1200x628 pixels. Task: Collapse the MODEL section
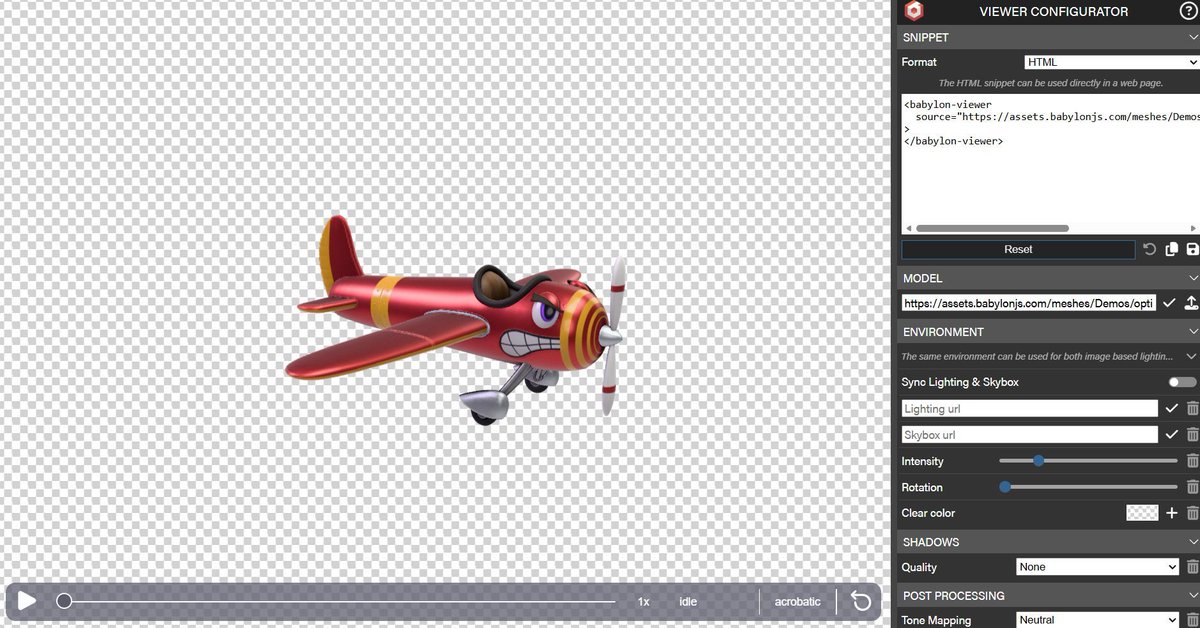pyautogui.click(x=1192, y=278)
